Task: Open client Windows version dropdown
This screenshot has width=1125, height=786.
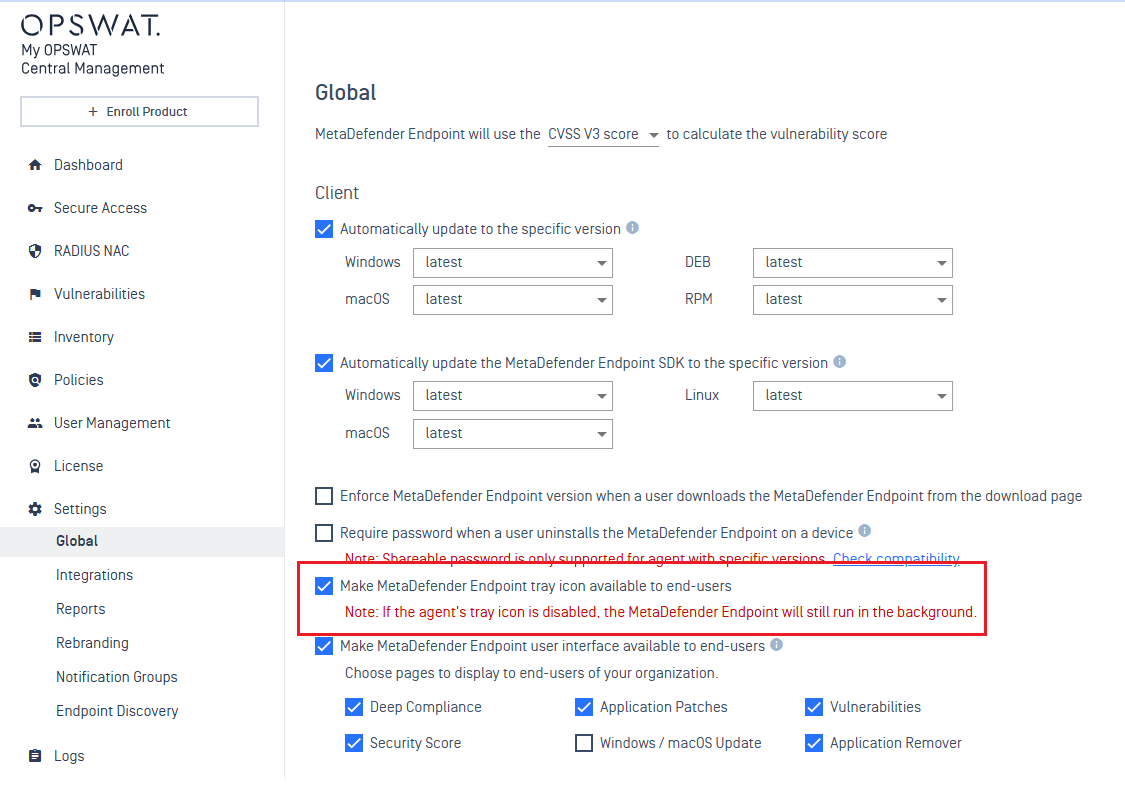Action: pyautogui.click(x=513, y=262)
